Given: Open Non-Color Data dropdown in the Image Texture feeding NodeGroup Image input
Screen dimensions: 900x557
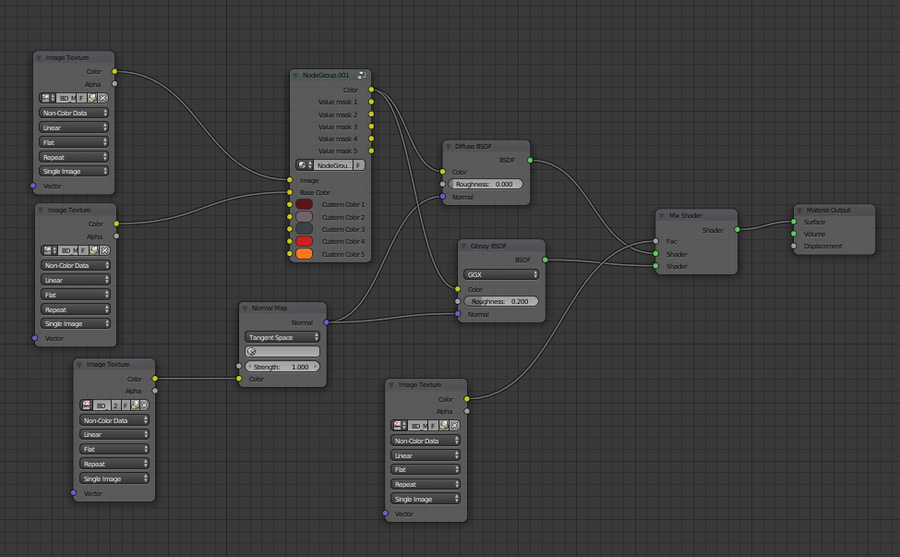Looking at the screenshot, I should (74, 113).
